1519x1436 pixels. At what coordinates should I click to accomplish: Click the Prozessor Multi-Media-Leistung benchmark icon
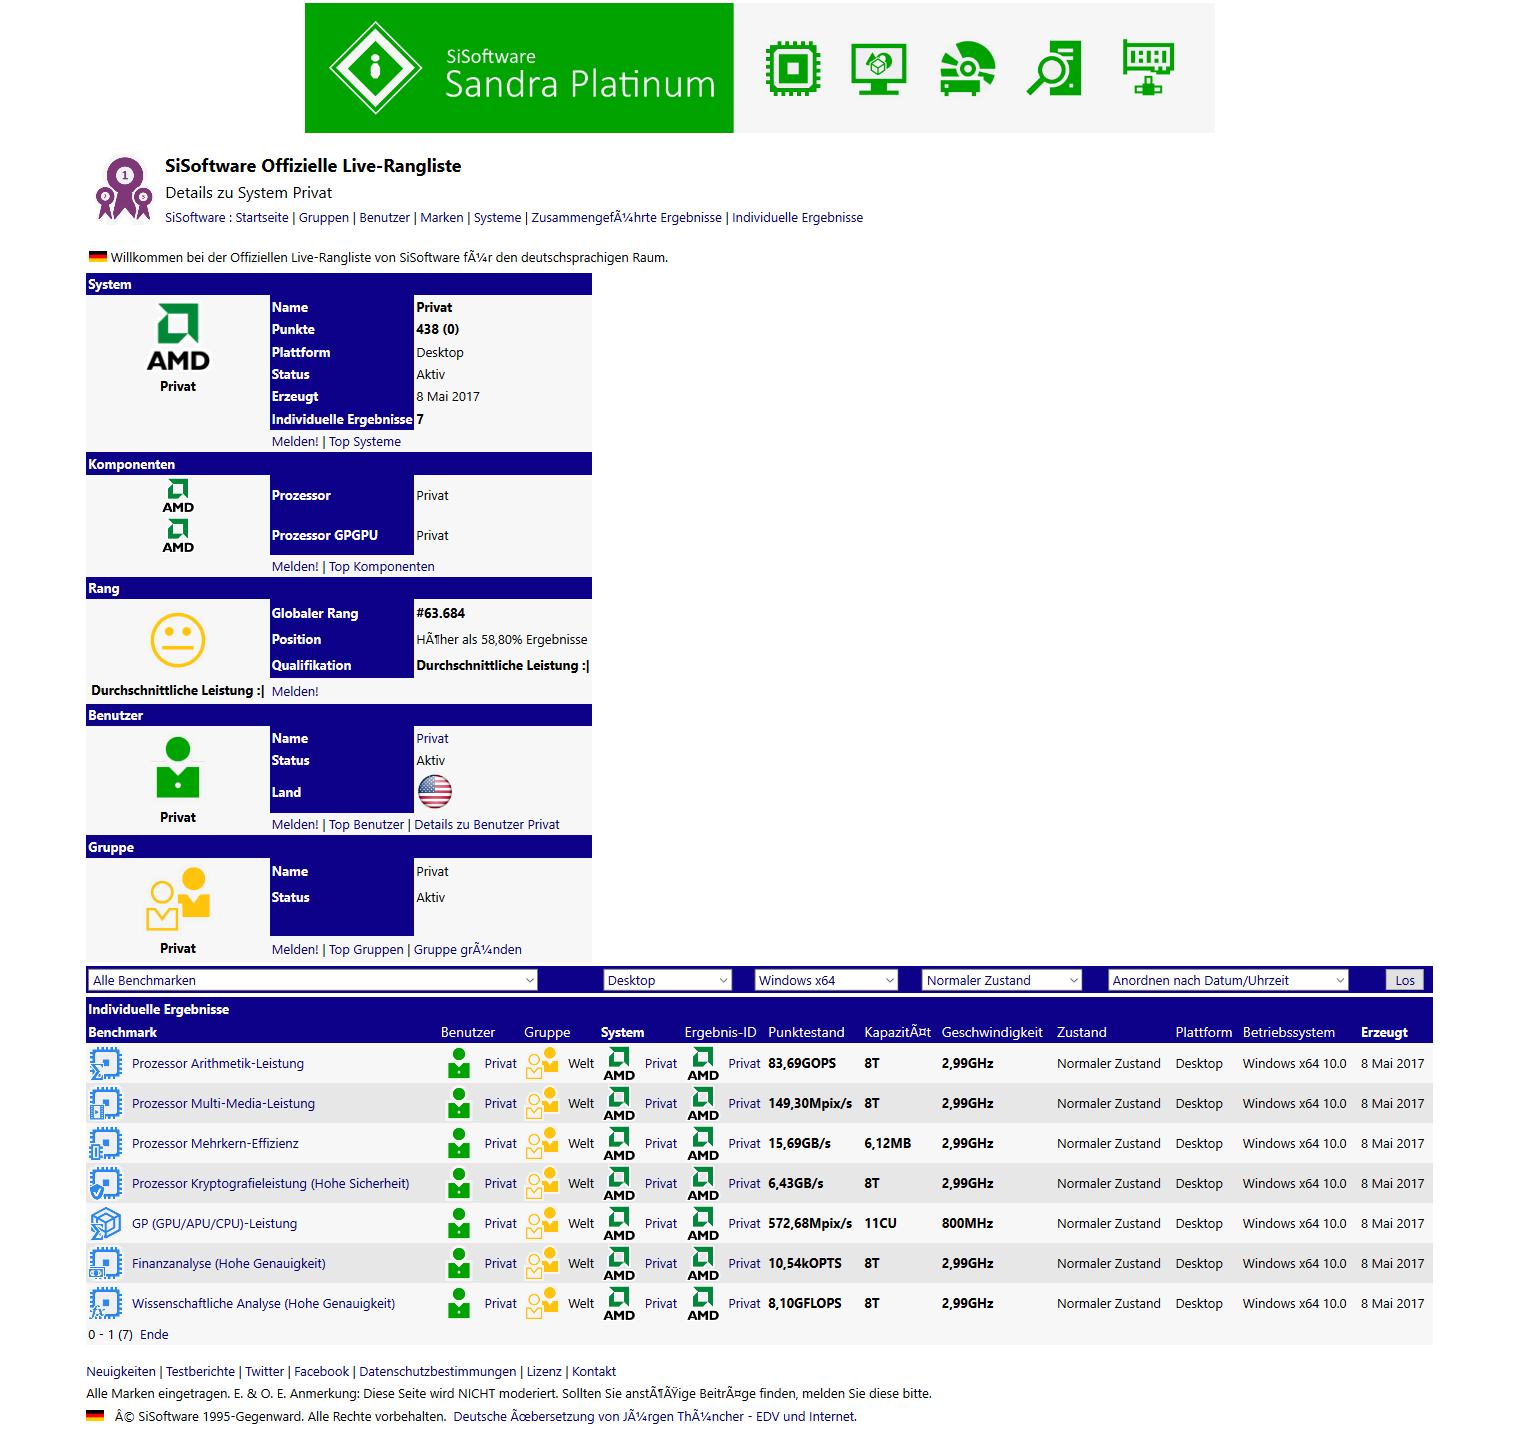point(105,1103)
